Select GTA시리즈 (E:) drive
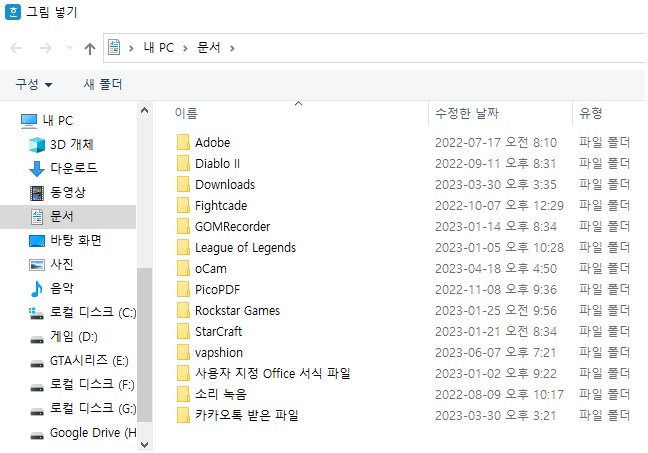Screen dimensions: 648x453 pyautogui.click(x=79, y=361)
